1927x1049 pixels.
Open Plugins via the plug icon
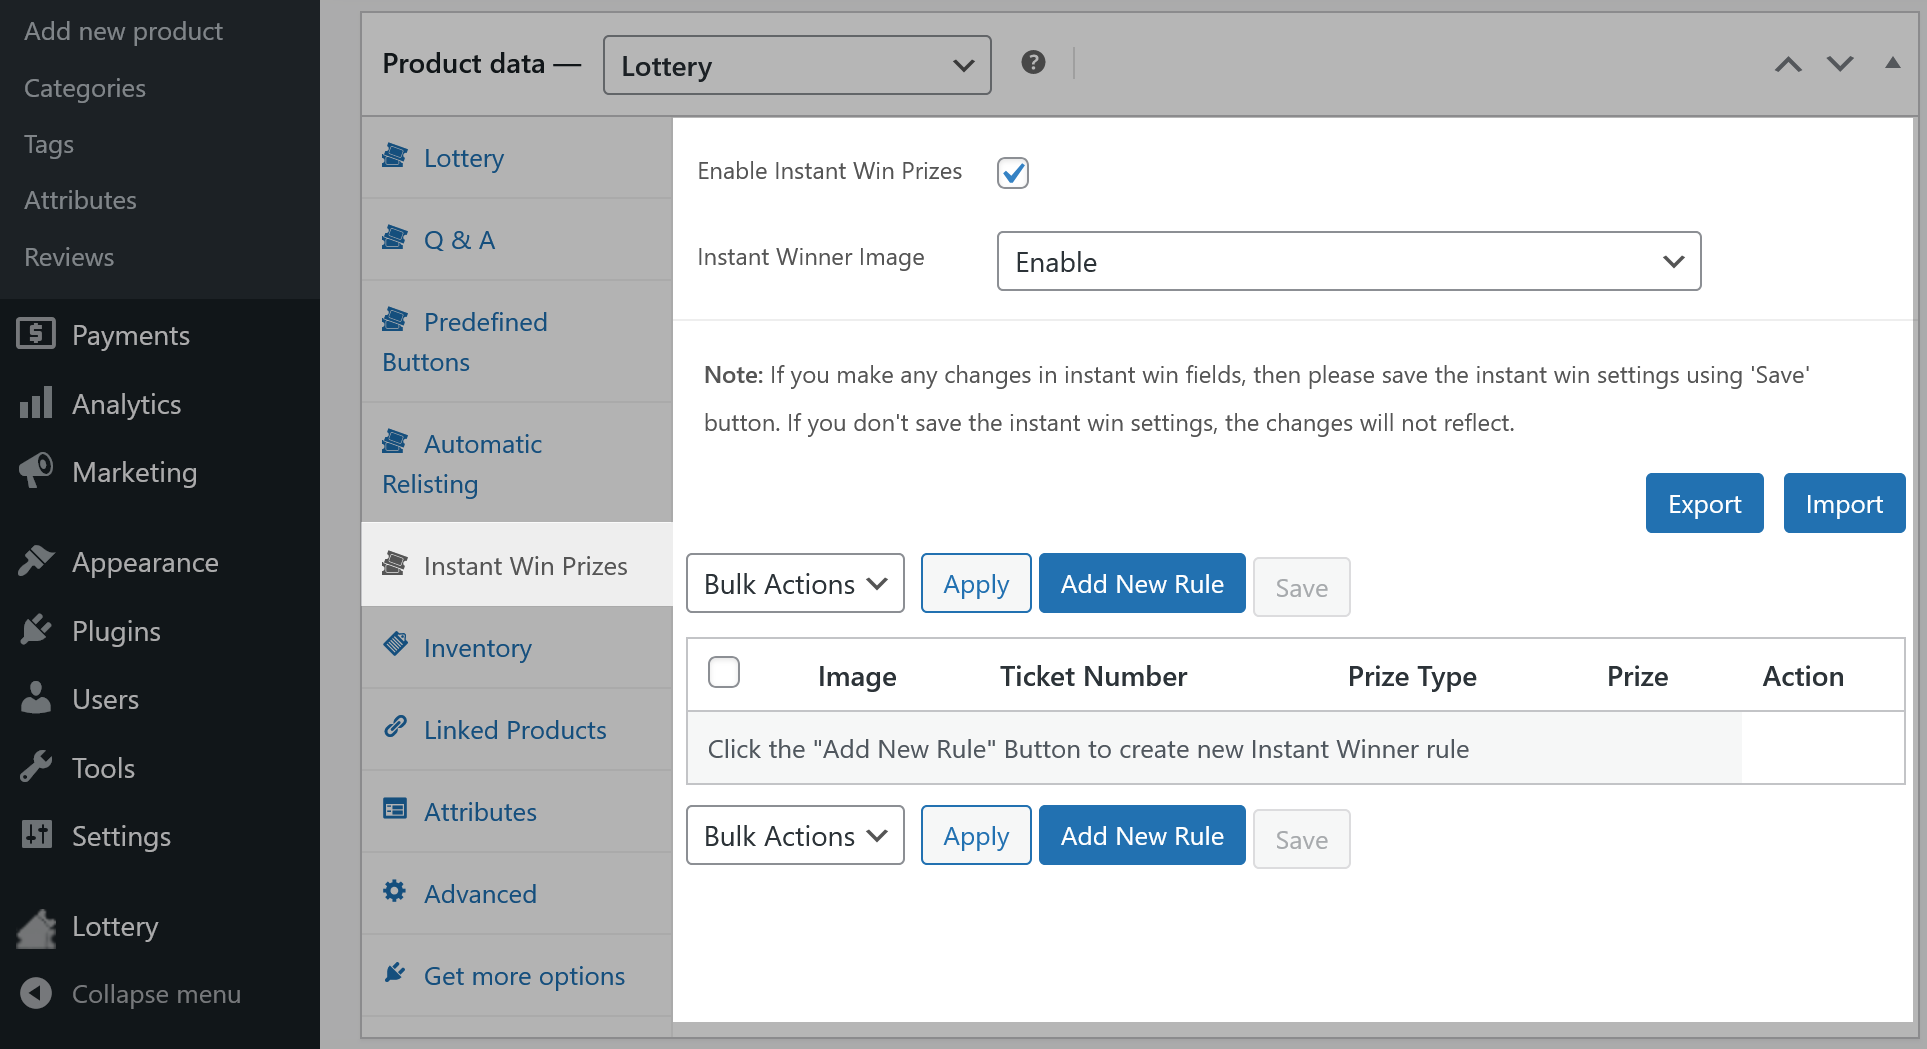(36, 630)
